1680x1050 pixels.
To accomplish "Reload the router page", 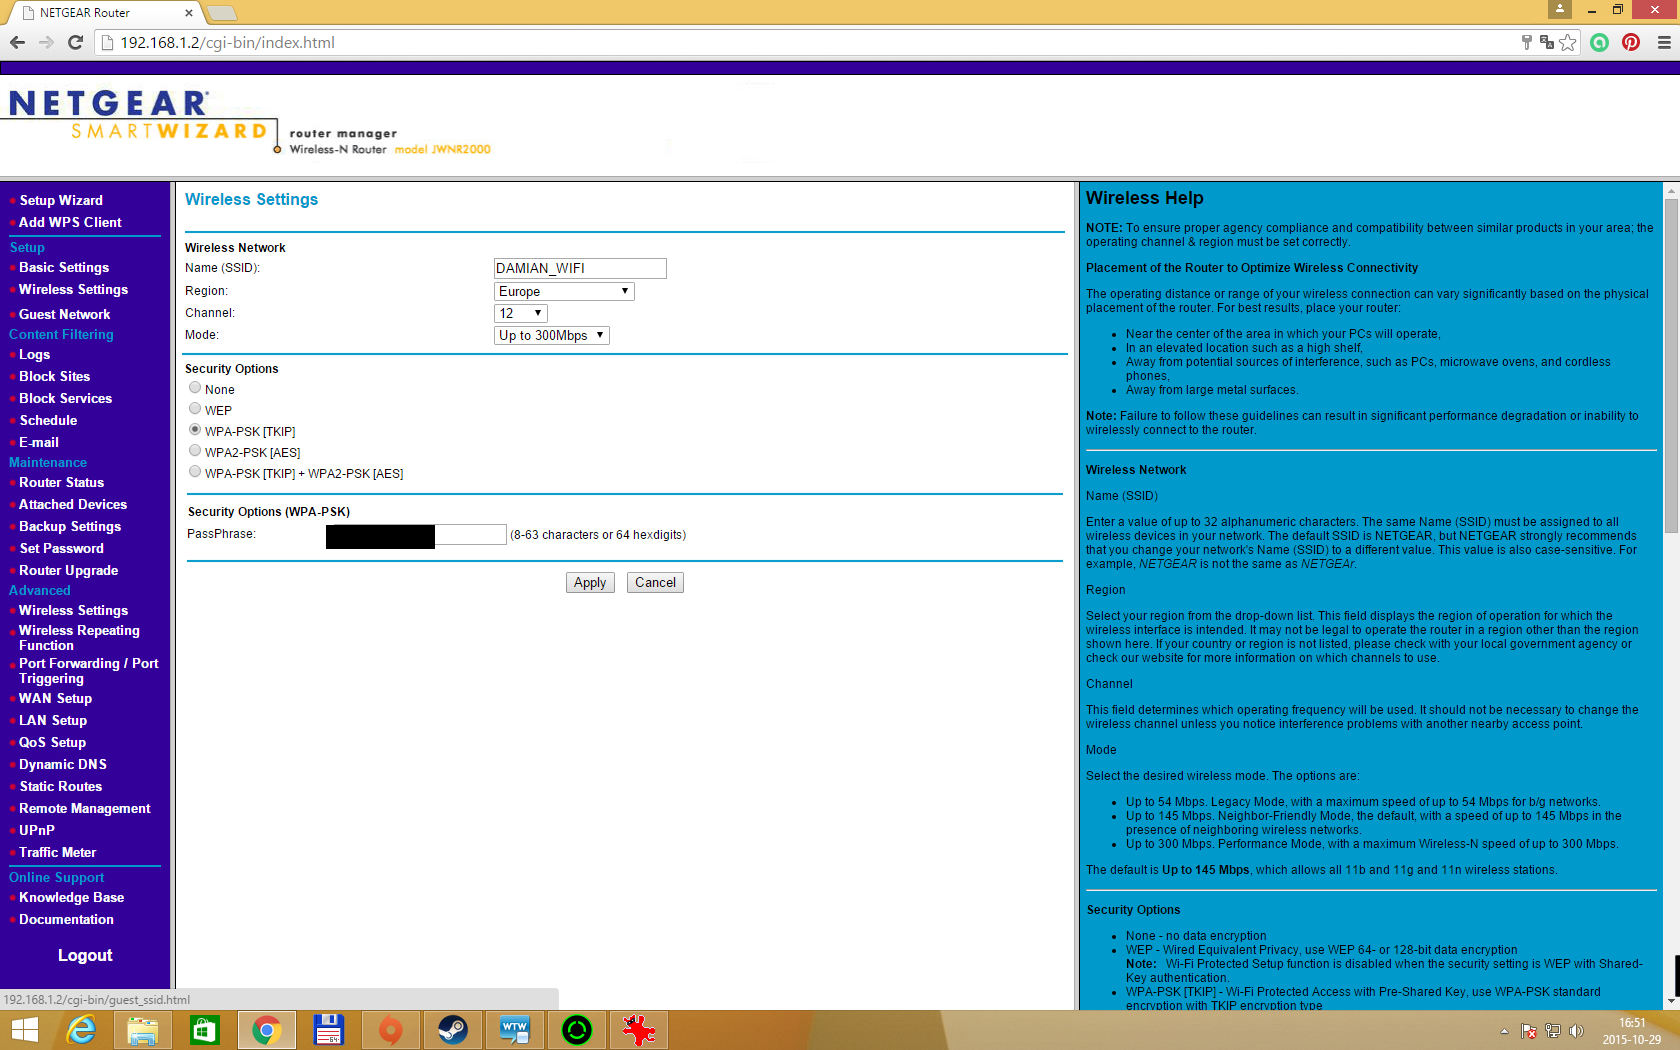I will pyautogui.click(x=75, y=42).
